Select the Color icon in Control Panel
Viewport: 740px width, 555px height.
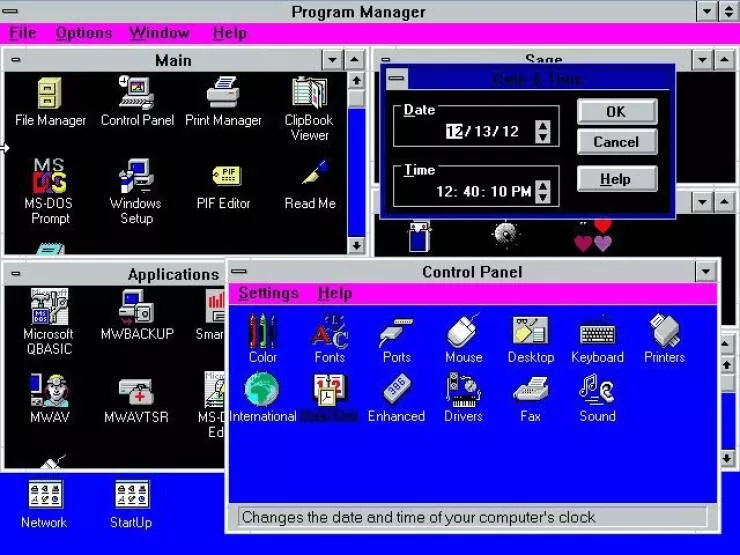tap(263, 333)
